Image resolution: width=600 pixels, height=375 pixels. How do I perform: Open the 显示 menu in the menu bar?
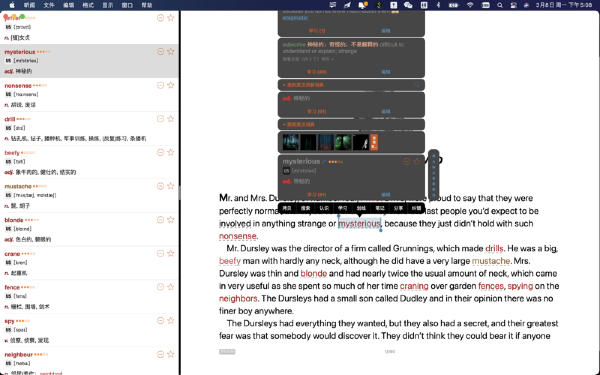[108, 5]
